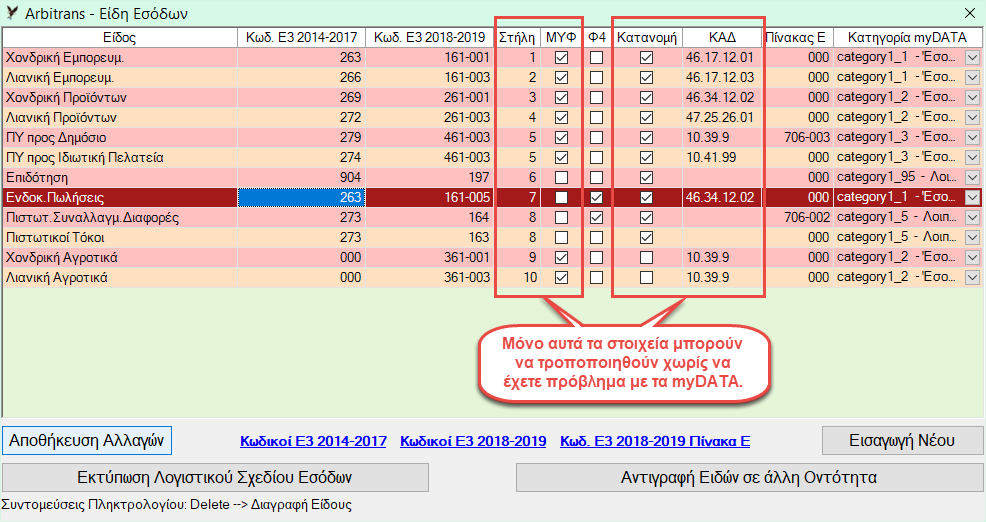Screen dimensions: 986x522
Task: Open myDATA category dropdown for Χονδρική Εμπορευμ.
Action: [x=973, y=58]
